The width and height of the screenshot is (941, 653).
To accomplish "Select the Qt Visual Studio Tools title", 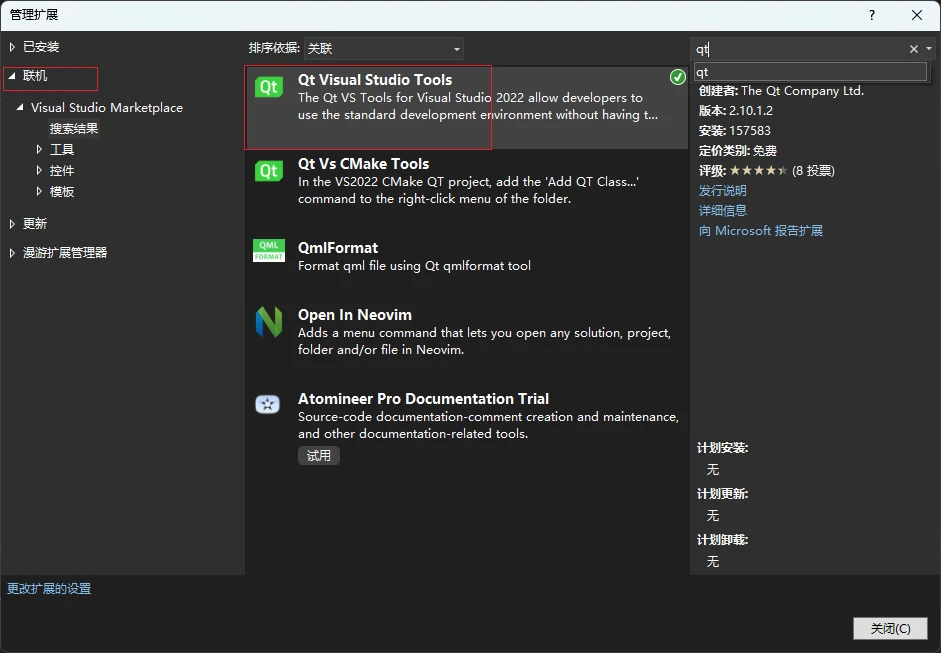I will (375, 80).
